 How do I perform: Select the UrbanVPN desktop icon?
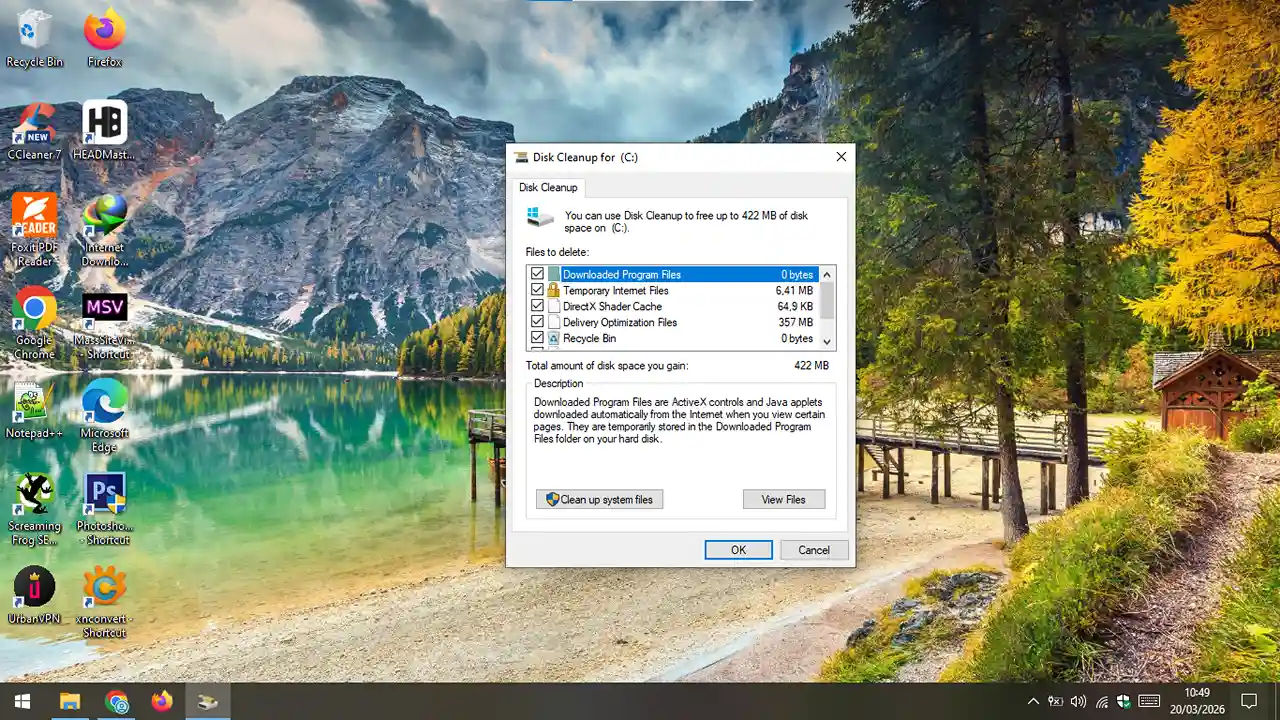[34, 595]
